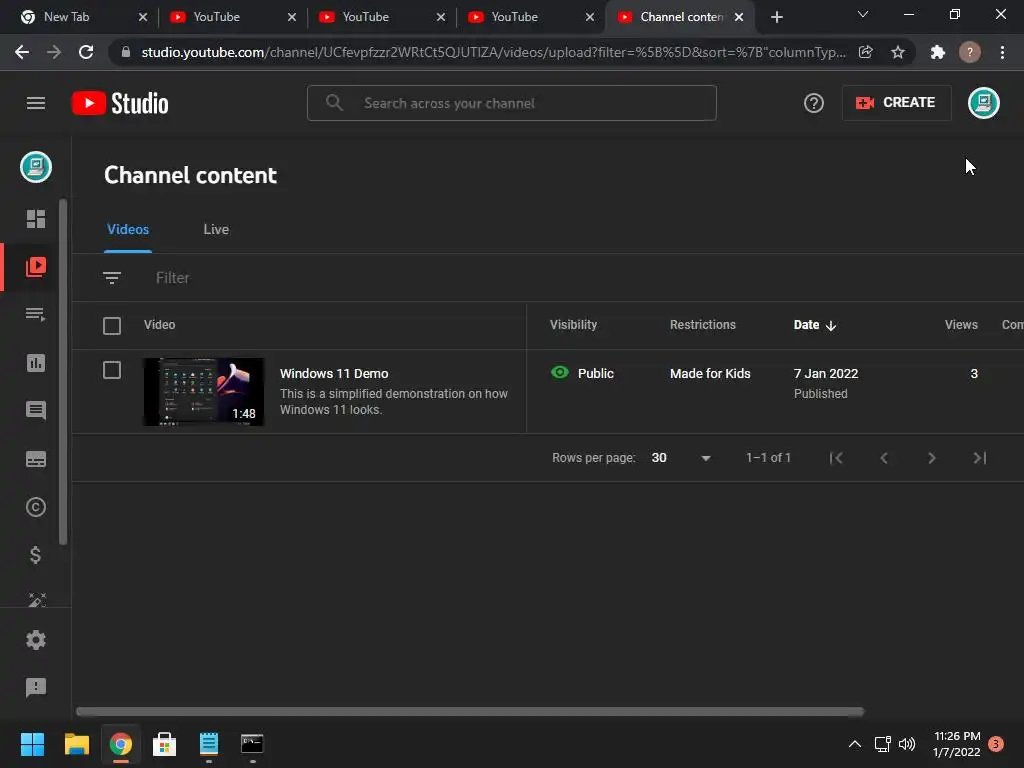Open Subtitles in sidebar
Viewport: 1024px width, 768px height.
(x=36, y=459)
